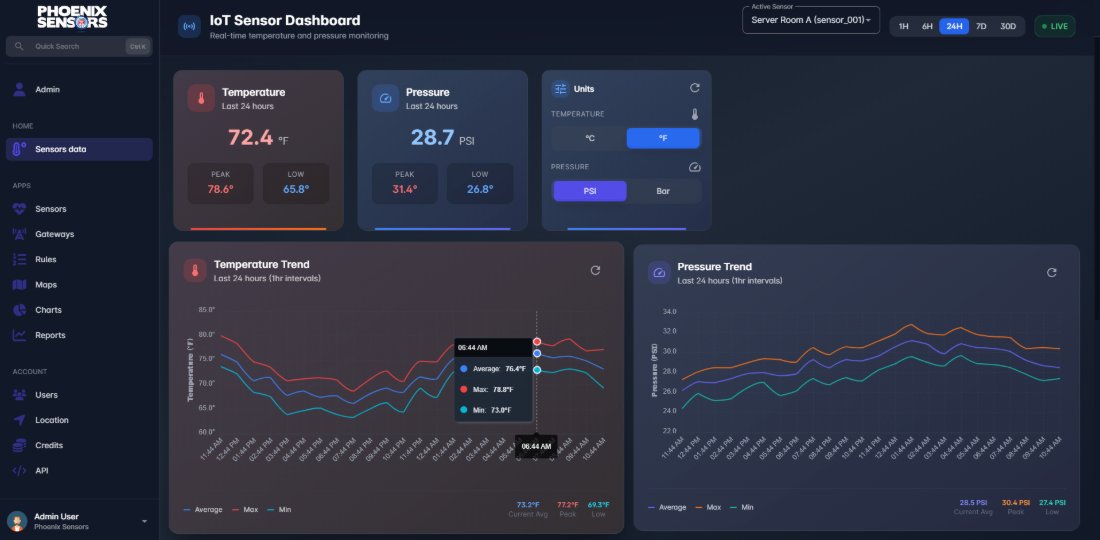1100x540 pixels.
Task: Switch pressure unit to Bar
Action: [x=663, y=191]
